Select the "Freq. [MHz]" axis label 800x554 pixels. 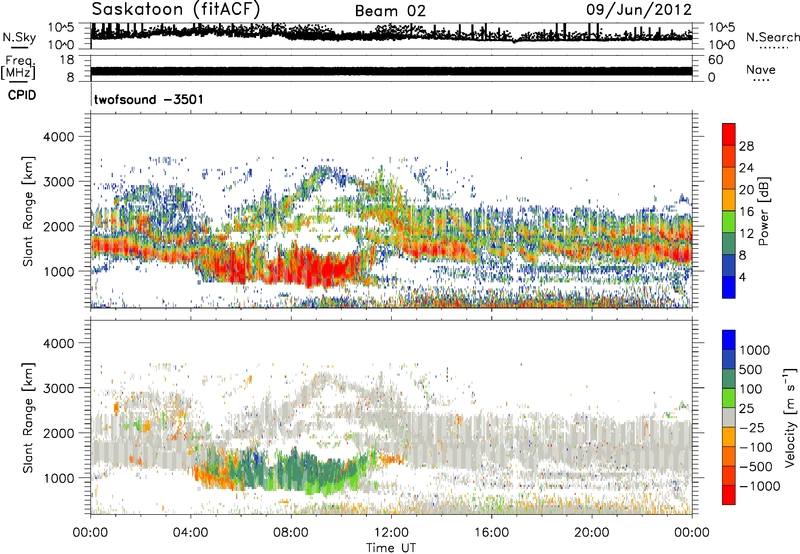pyautogui.click(x=18, y=67)
